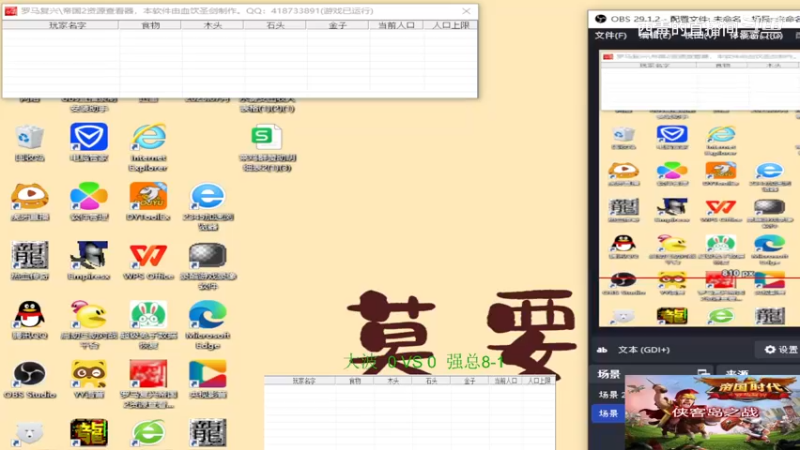Image resolution: width=800 pixels, height=450 pixels.
Task: Close the resource viewer window
Action: [x=466, y=11]
